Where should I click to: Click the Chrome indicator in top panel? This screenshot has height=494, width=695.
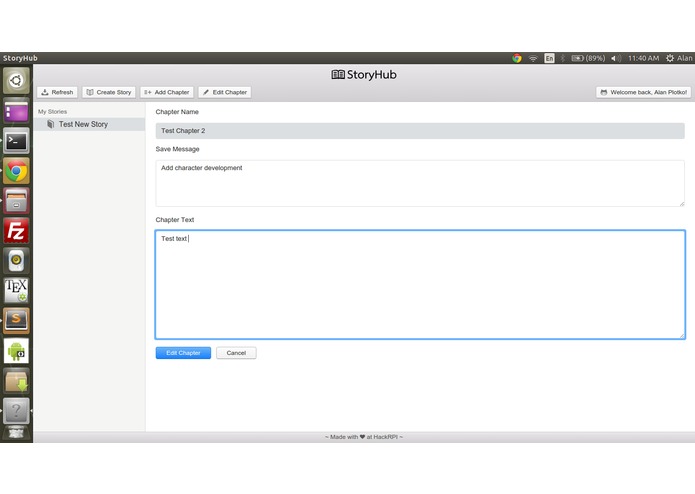click(517, 58)
